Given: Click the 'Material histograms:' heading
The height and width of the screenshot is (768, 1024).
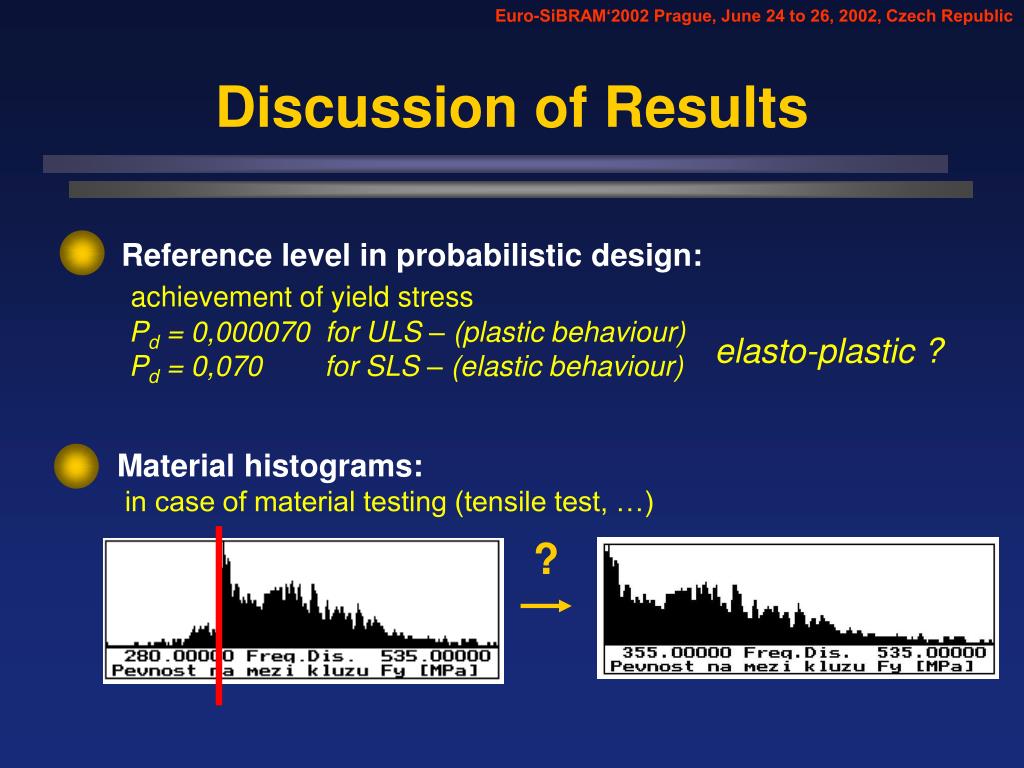Looking at the screenshot, I should pyautogui.click(x=270, y=466).
